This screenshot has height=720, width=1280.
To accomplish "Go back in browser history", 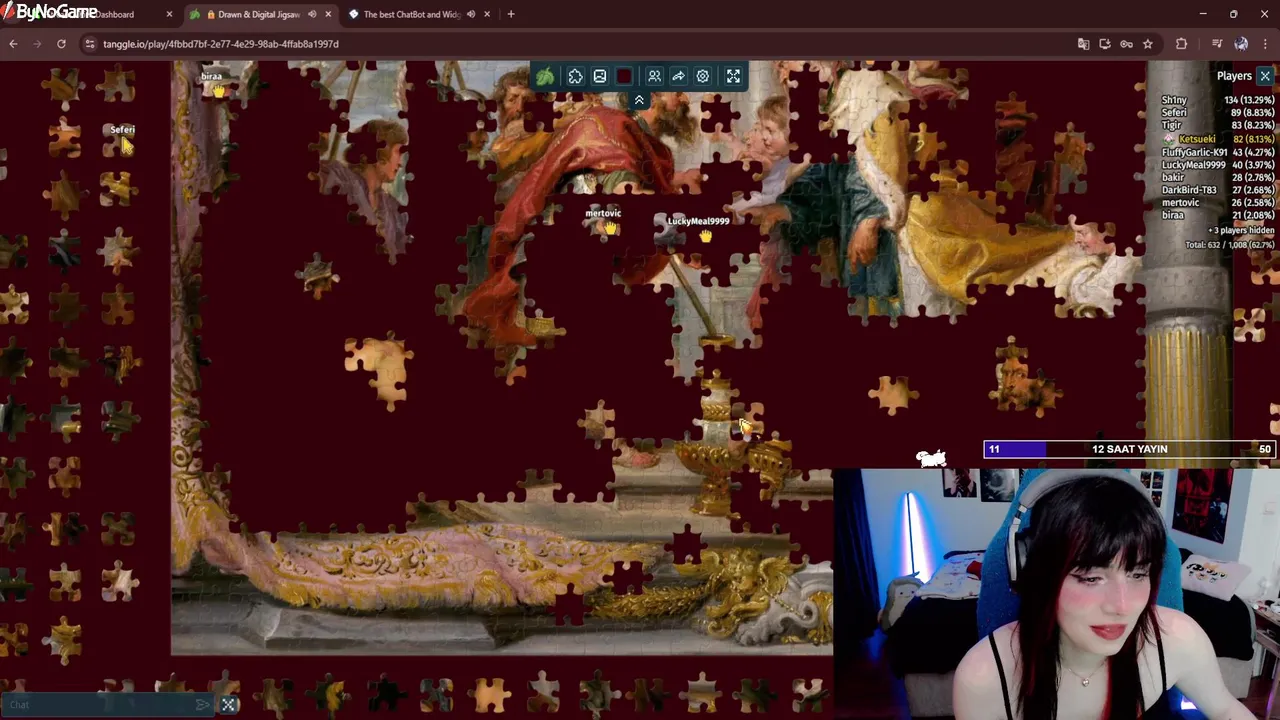I will [13, 44].
